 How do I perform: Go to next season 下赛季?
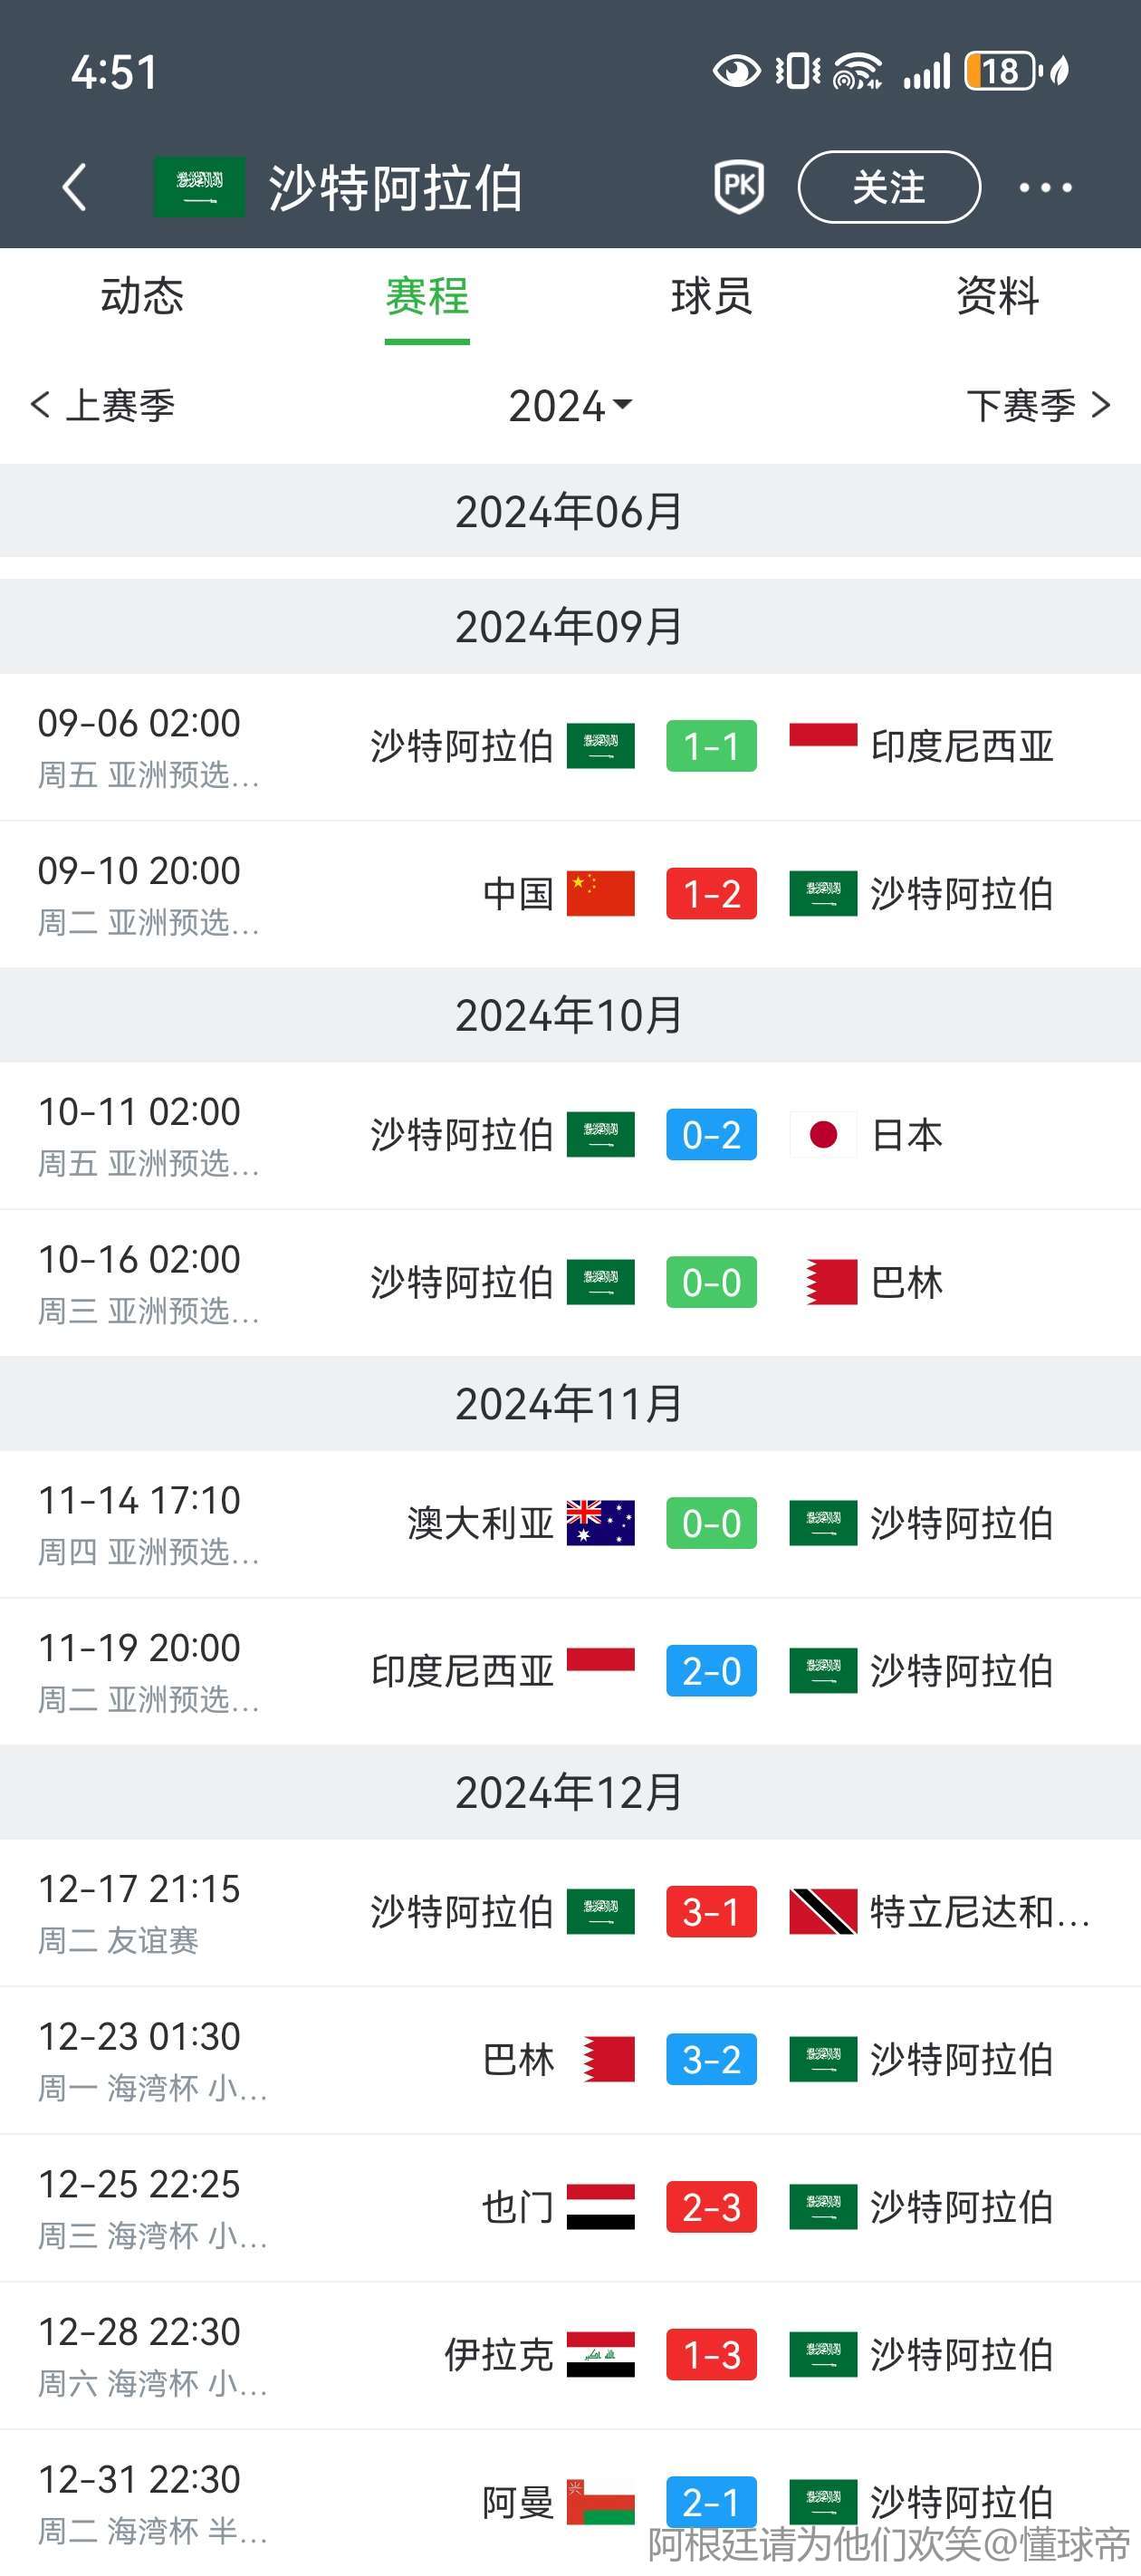(x=1038, y=406)
